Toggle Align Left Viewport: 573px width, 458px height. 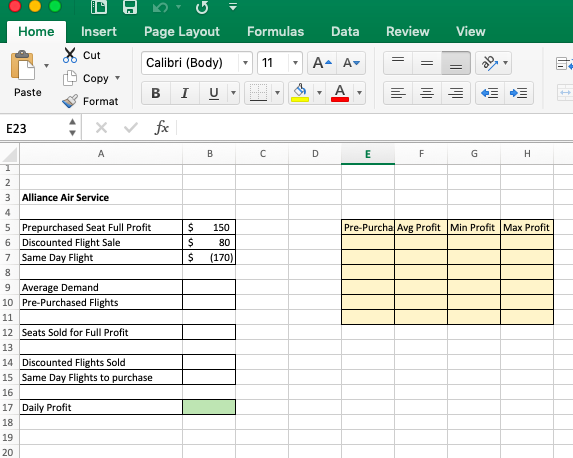point(398,93)
